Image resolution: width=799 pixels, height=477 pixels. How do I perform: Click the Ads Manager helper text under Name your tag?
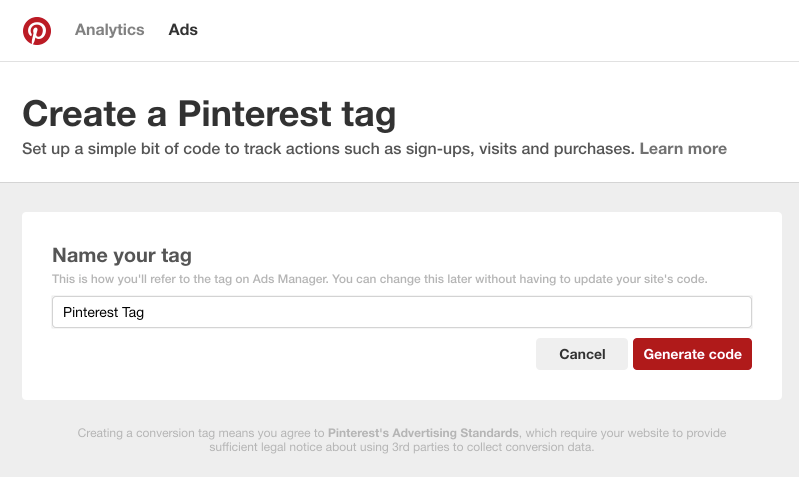point(380,279)
